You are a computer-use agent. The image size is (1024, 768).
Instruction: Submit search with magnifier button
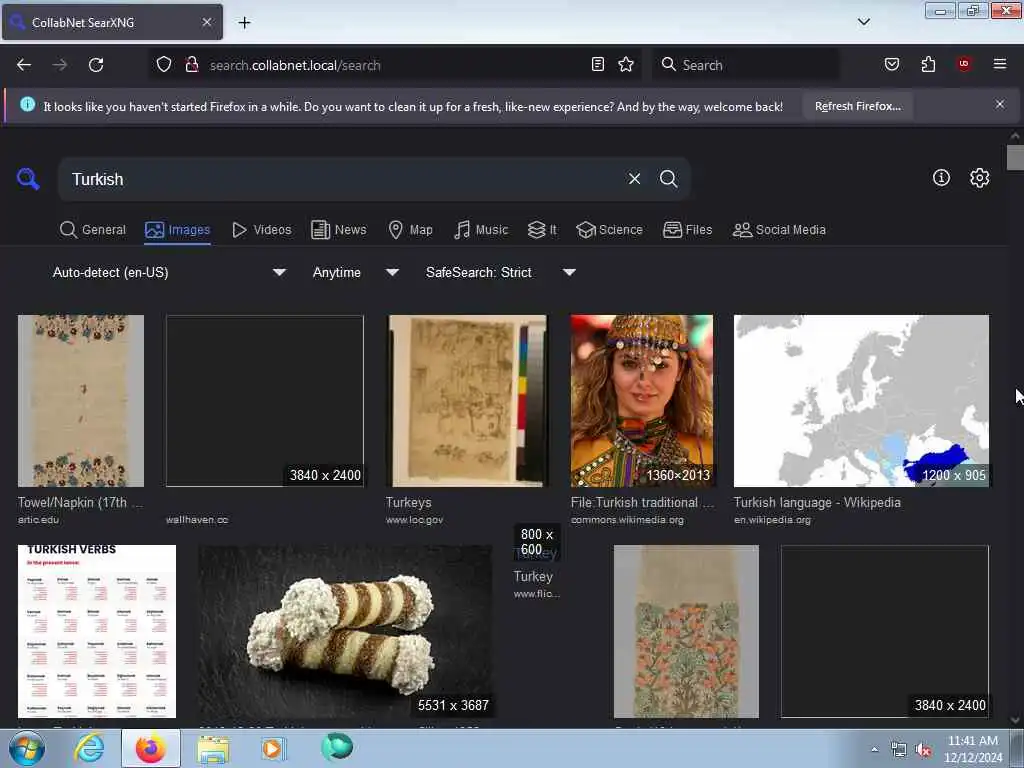(x=668, y=179)
